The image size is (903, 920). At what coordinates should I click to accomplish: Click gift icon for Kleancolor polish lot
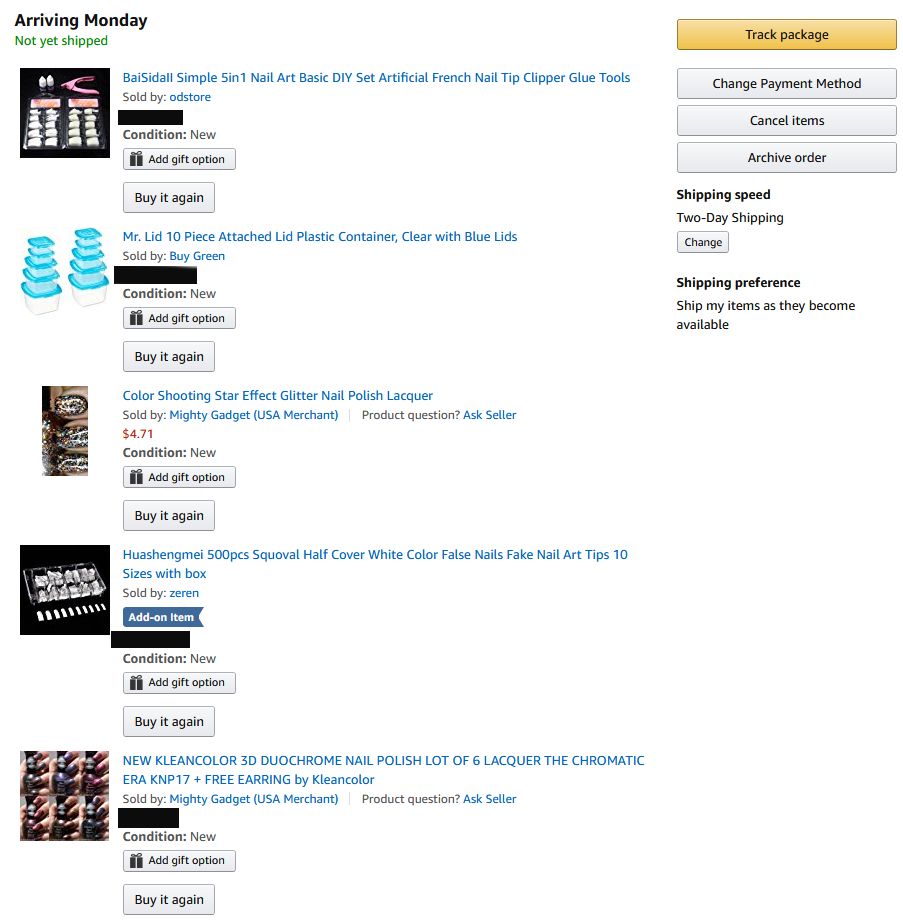137,861
